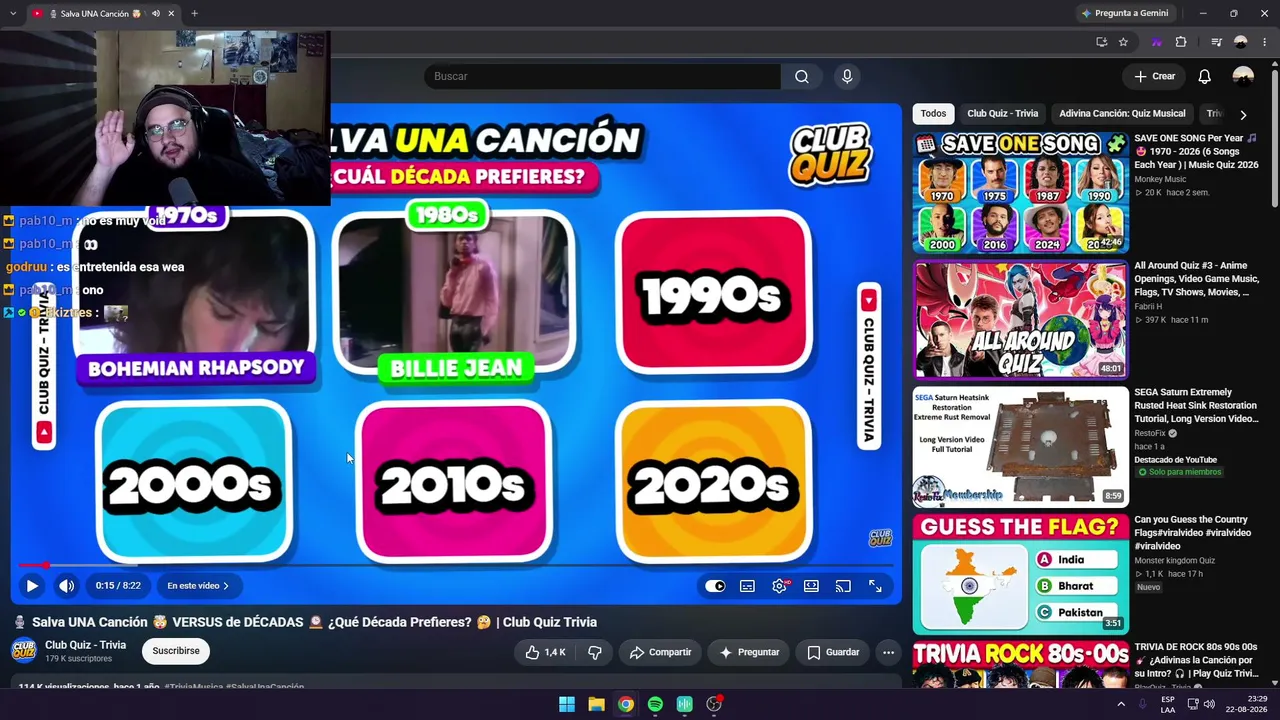Open the more actions menu beside Guardar
The image size is (1280, 720).
[x=888, y=652]
